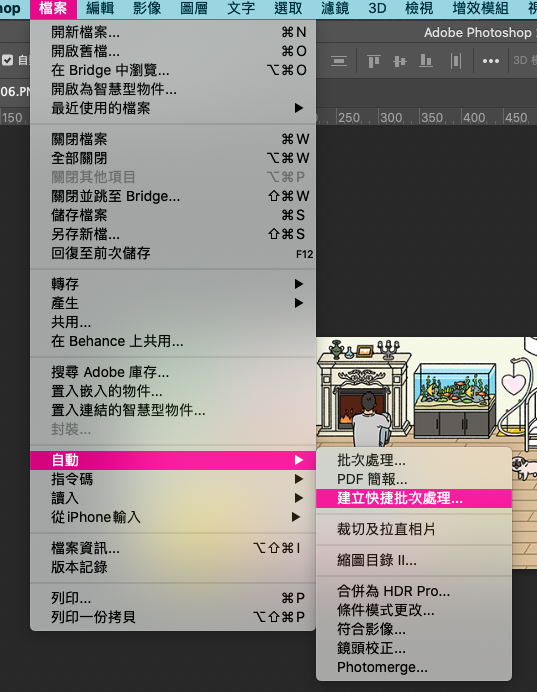Image resolution: width=537 pixels, height=692 pixels.
Task: Choose 置入連結的智慧型物件... entry
Action: click(173, 410)
